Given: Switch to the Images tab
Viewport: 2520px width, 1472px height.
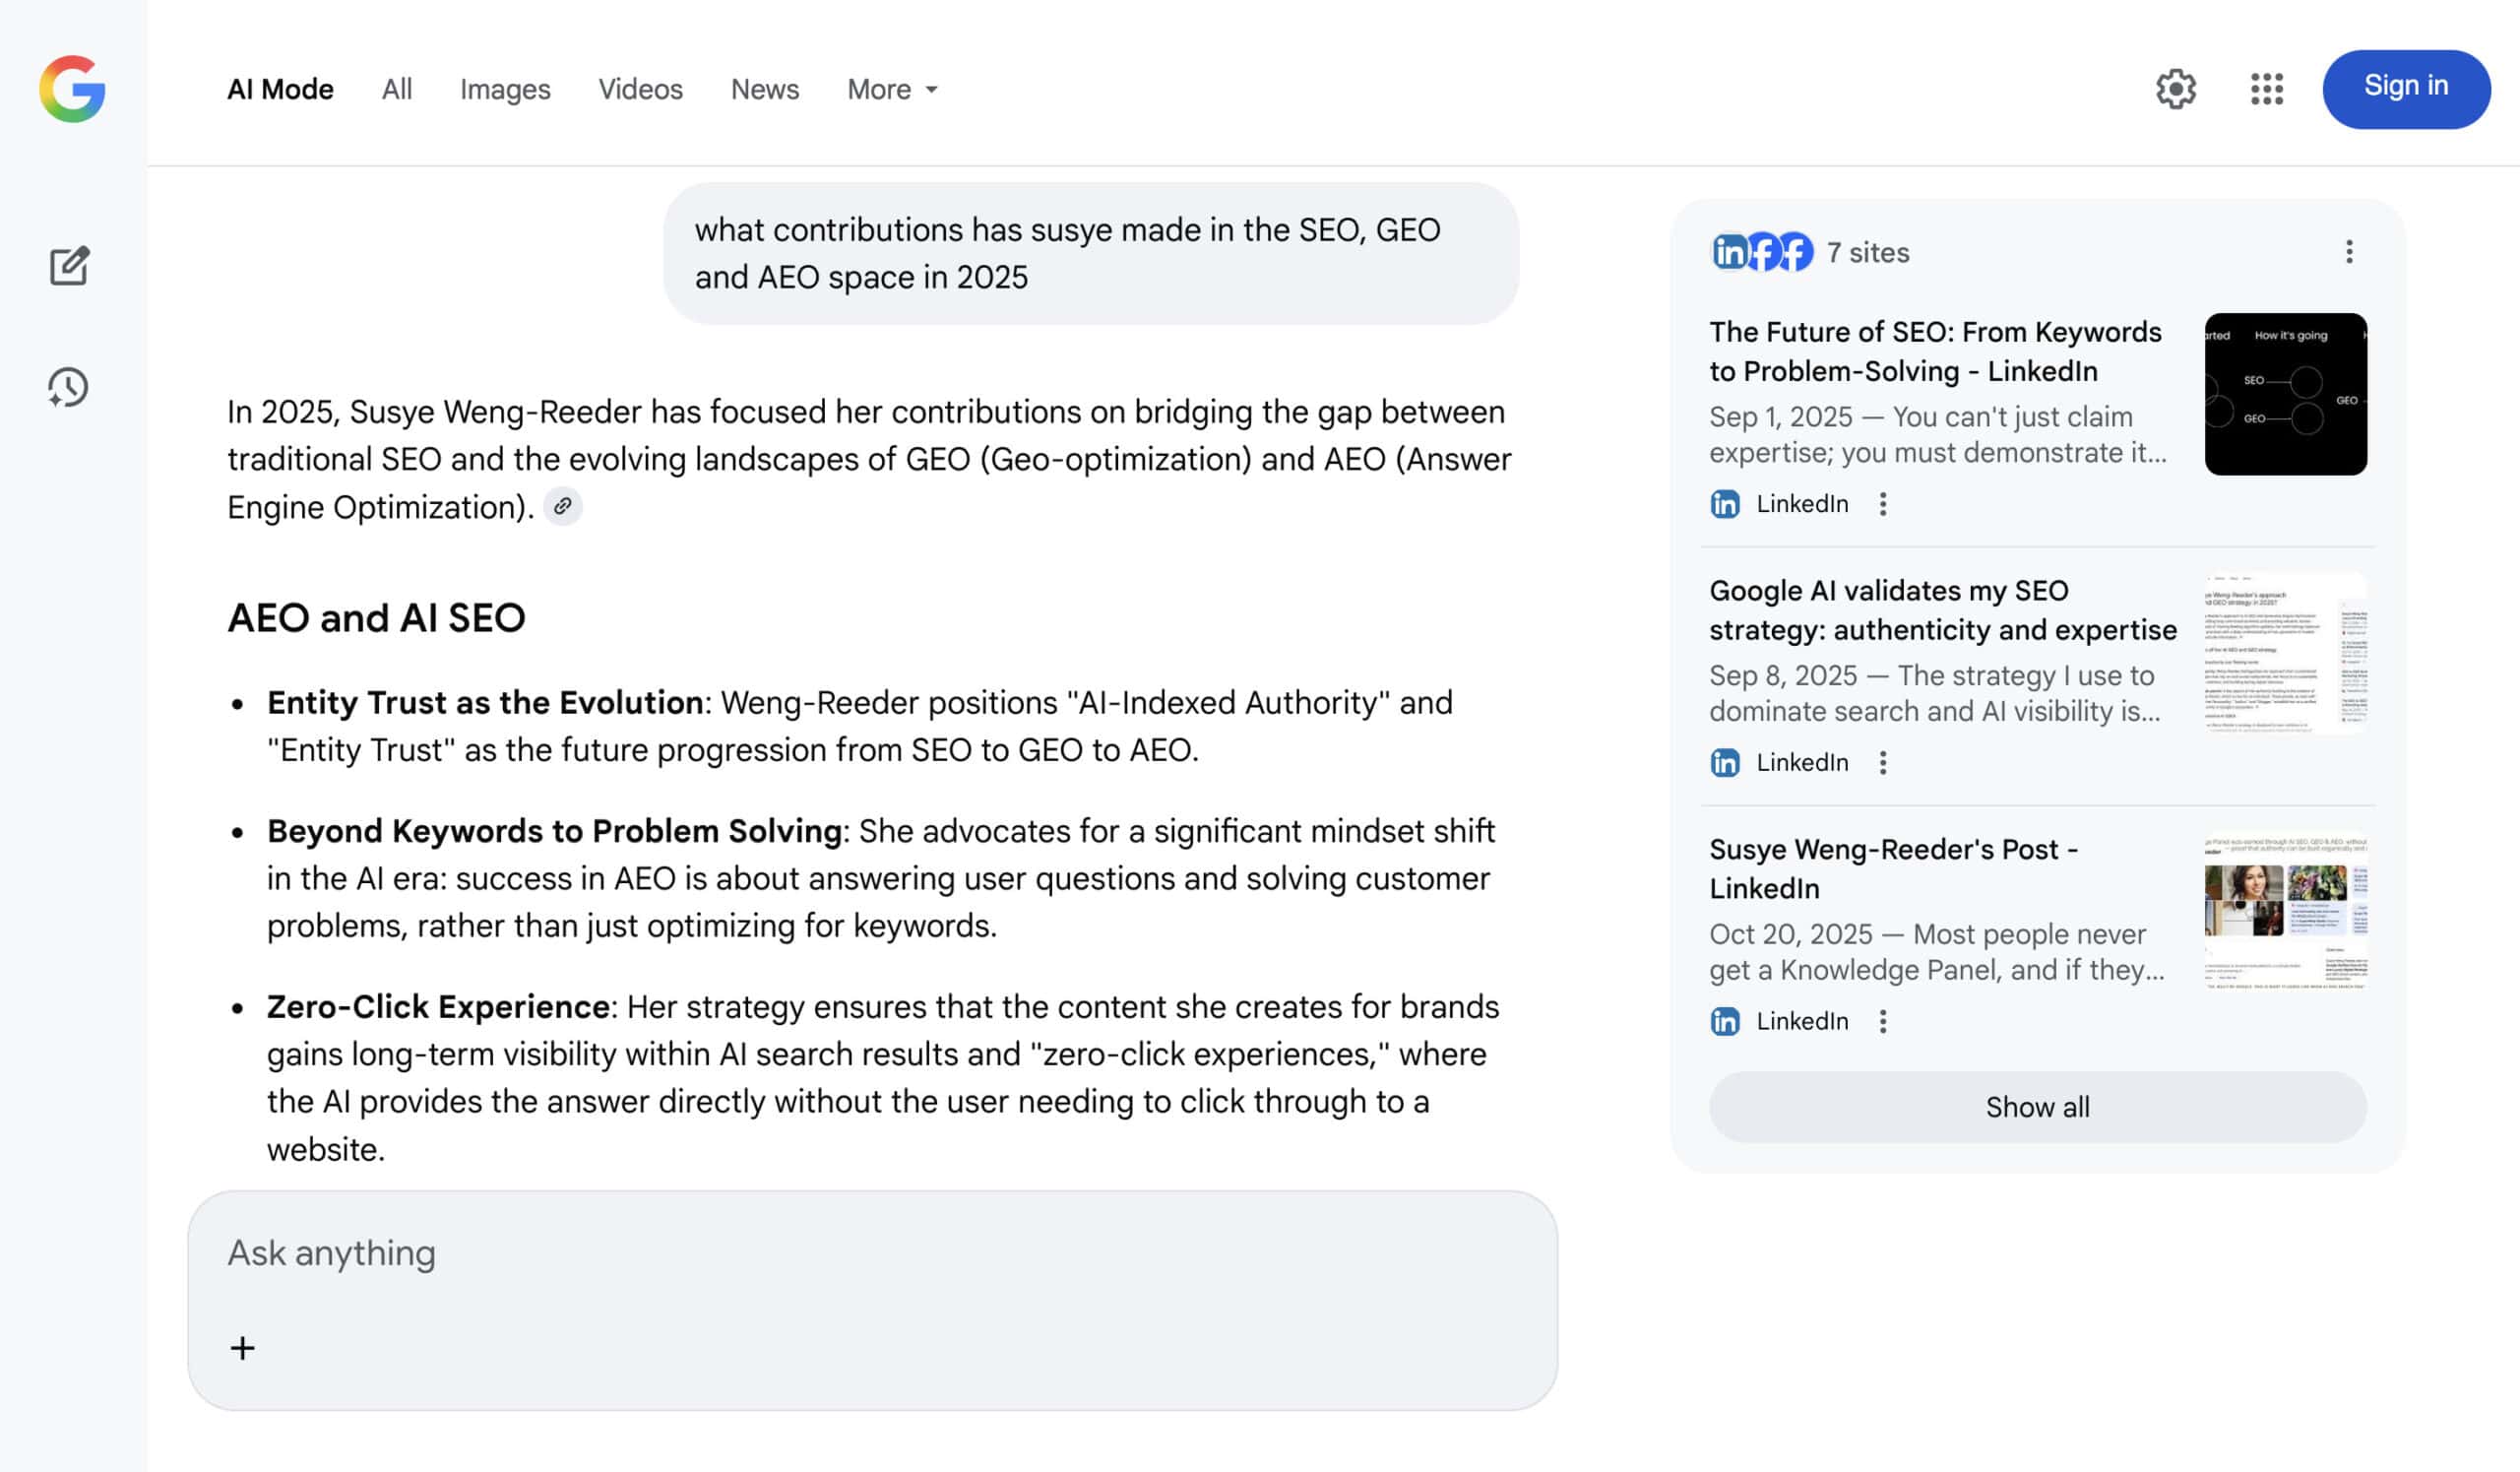Looking at the screenshot, I should pyautogui.click(x=505, y=89).
